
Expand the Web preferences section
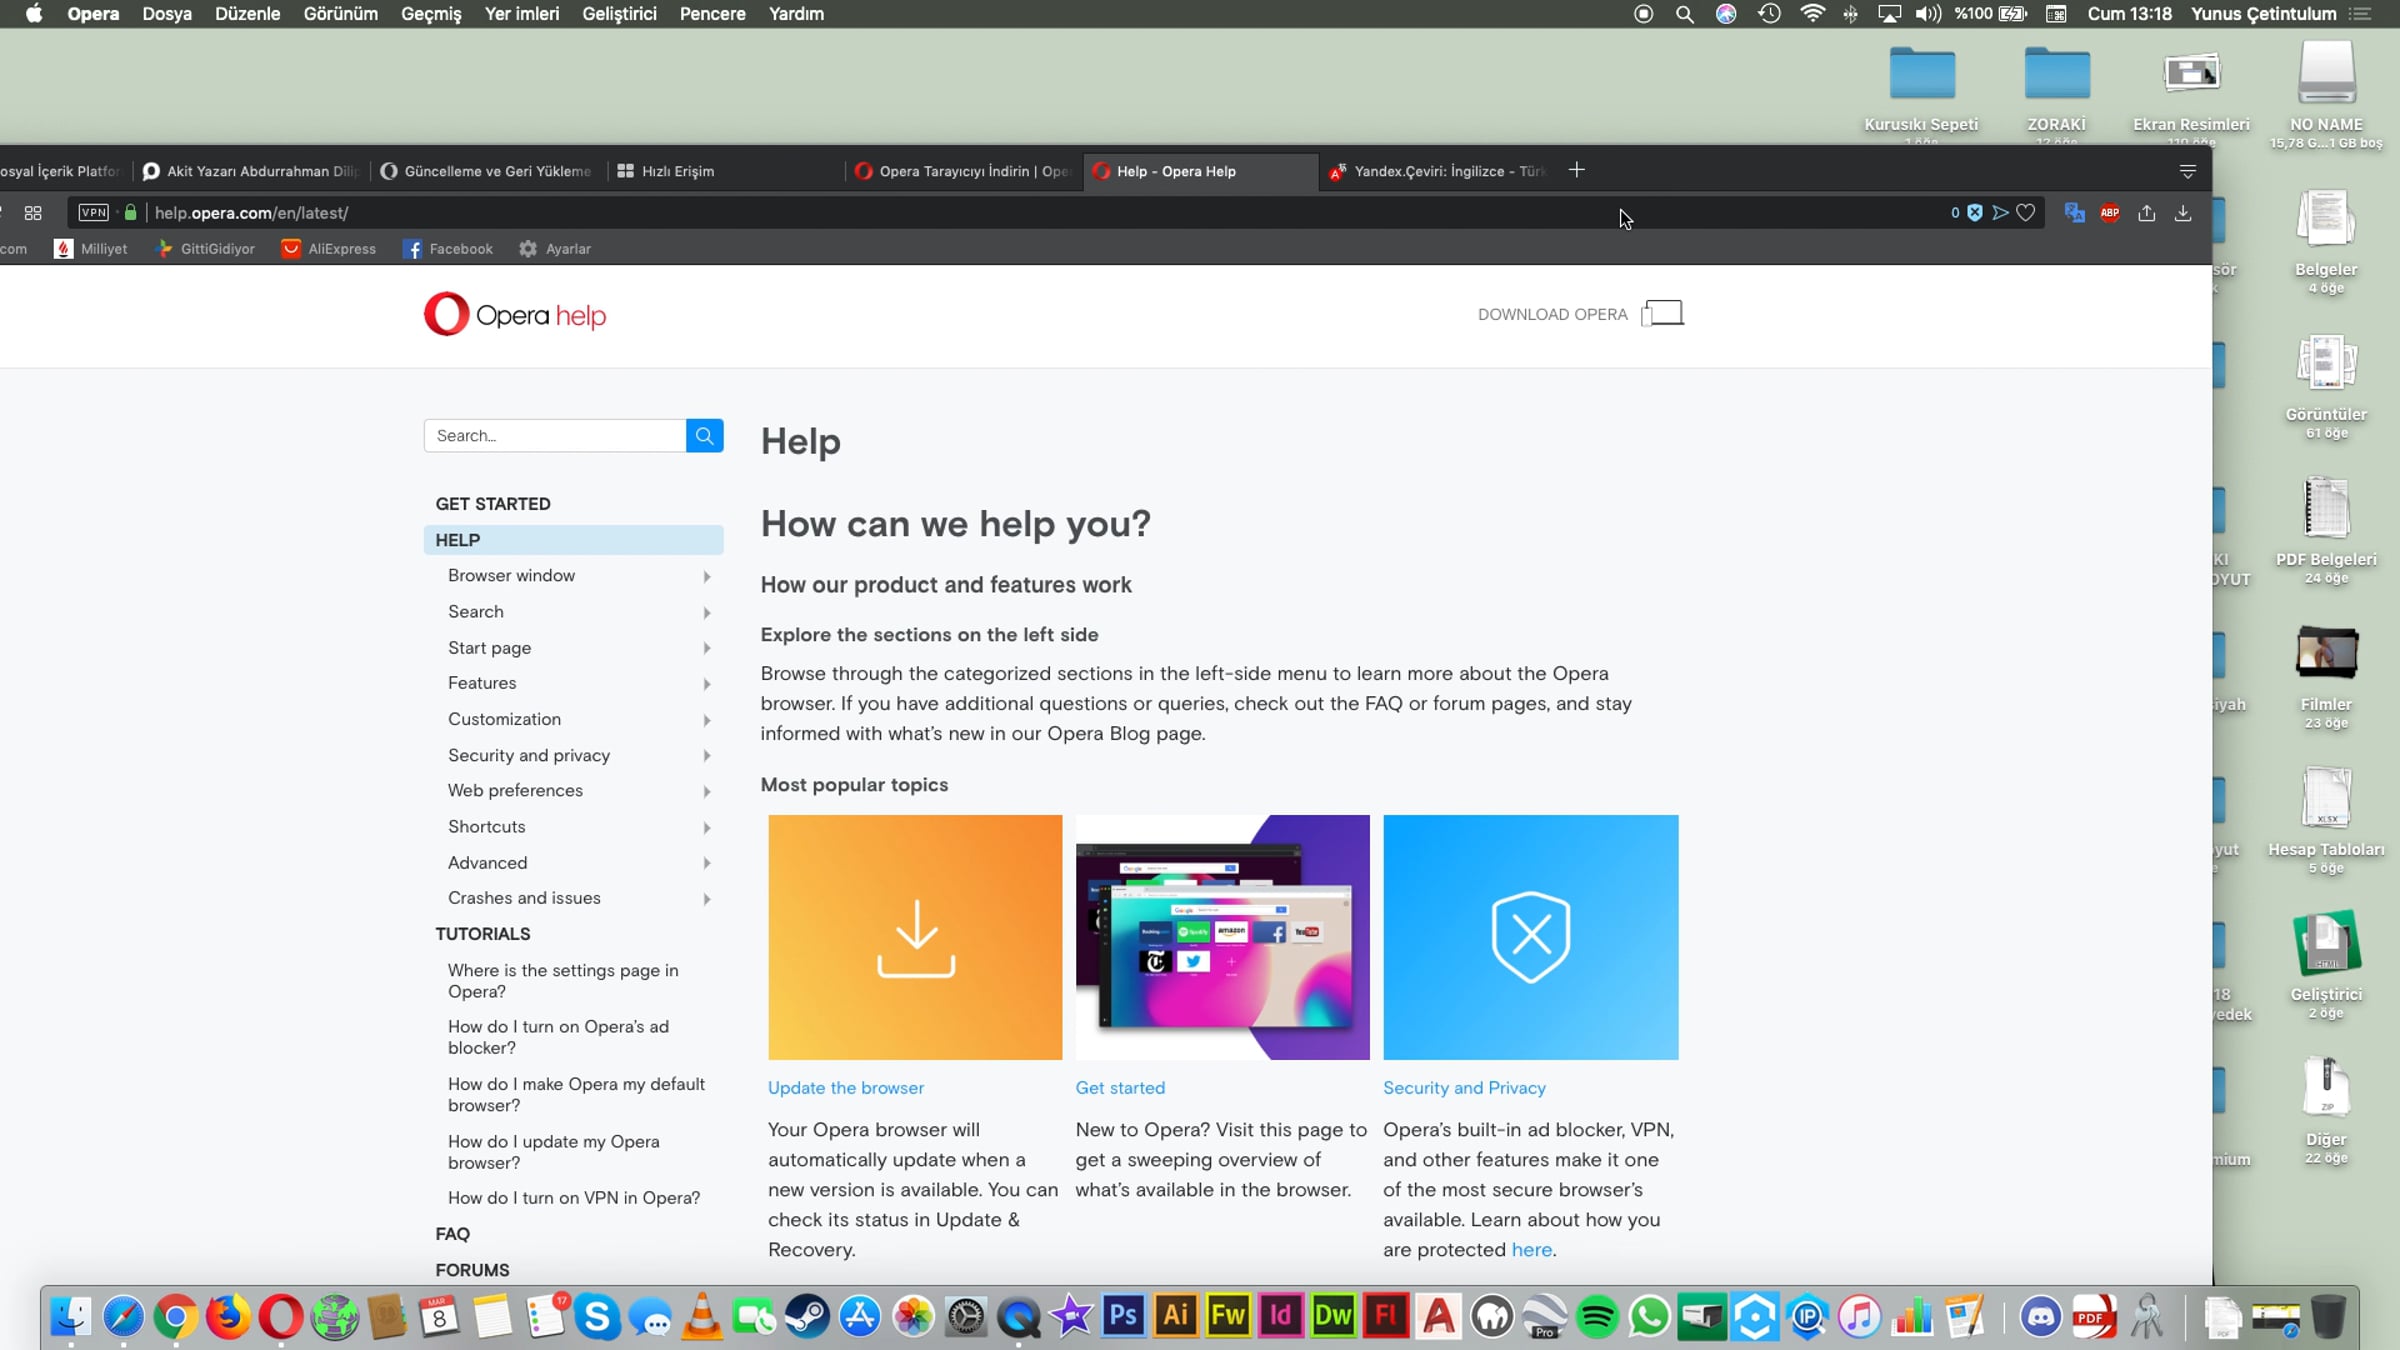pyautogui.click(x=706, y=791)
